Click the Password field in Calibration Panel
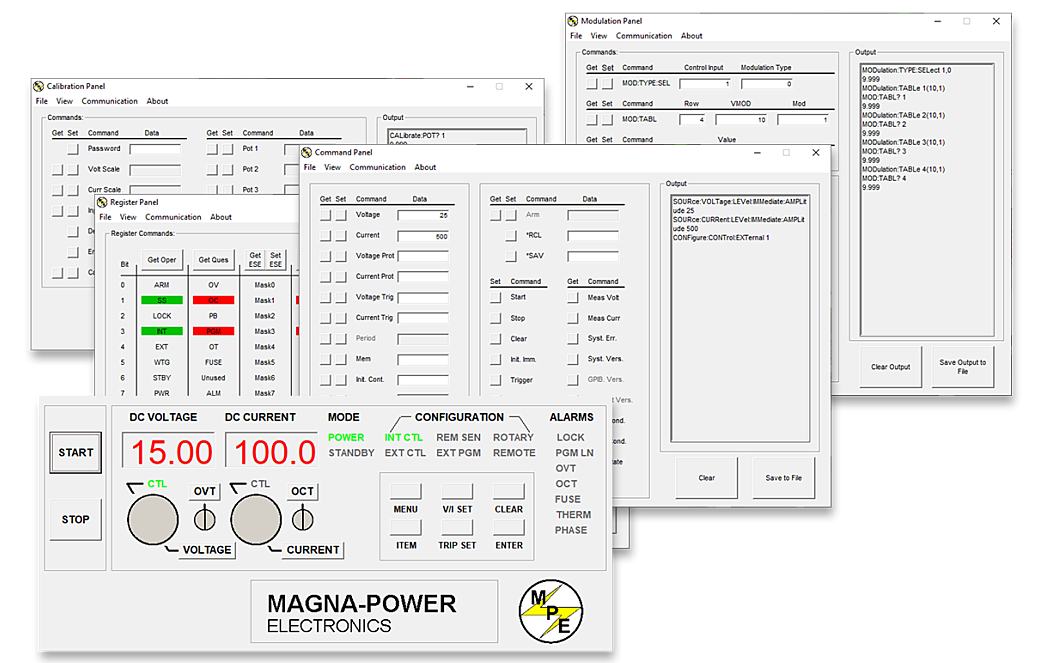 click(155, 149)
